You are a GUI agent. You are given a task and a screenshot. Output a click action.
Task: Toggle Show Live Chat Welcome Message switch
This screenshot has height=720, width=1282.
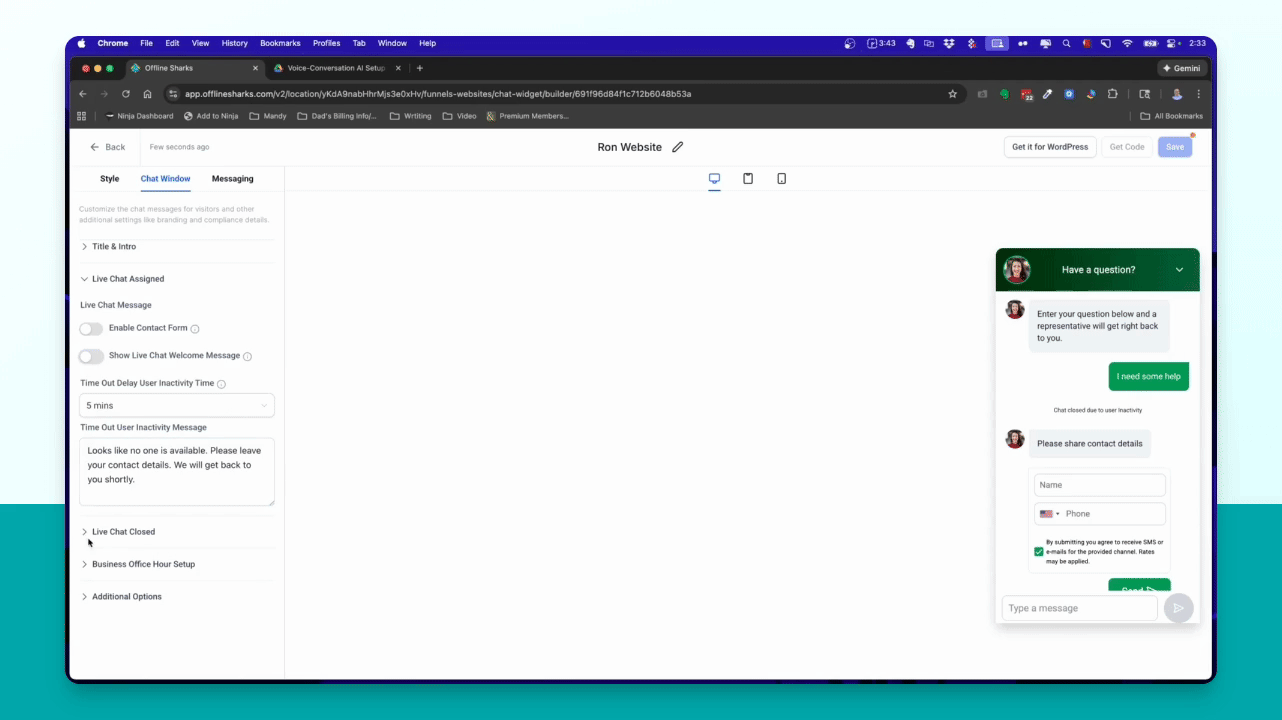(91, 356)
